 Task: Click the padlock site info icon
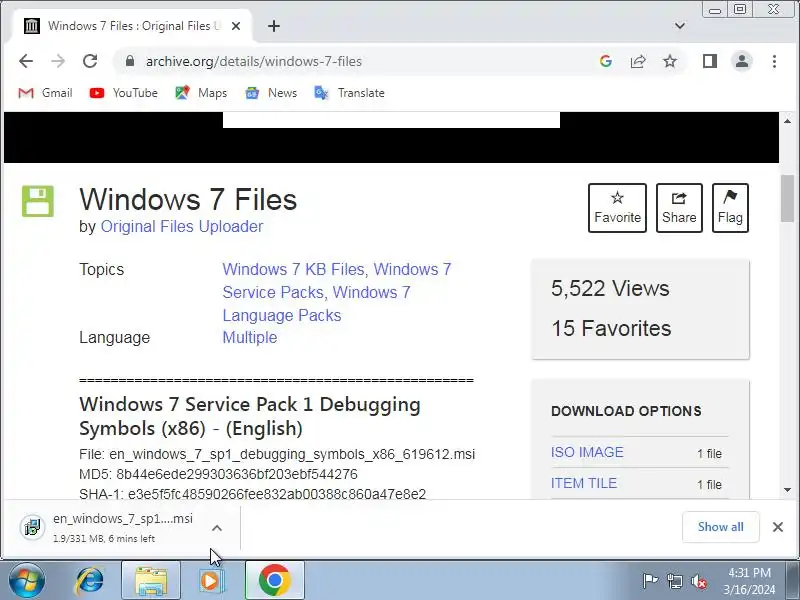coord(130,61)
